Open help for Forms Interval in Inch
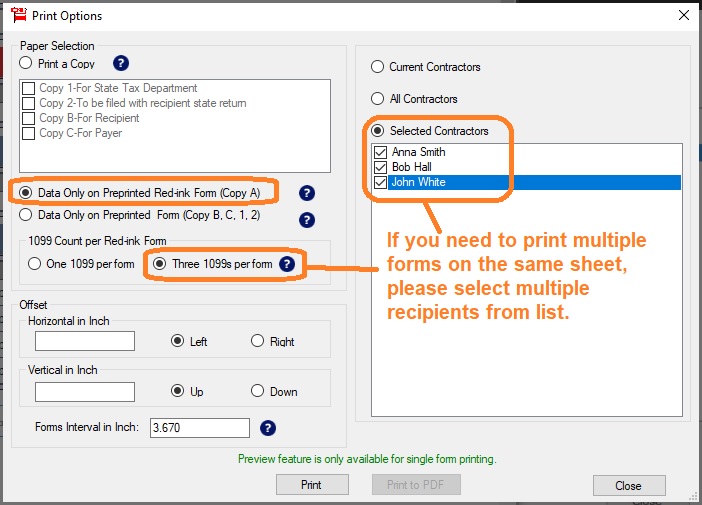Image resolution: width=702 pixels, height=505 pixels. [268, 428]
